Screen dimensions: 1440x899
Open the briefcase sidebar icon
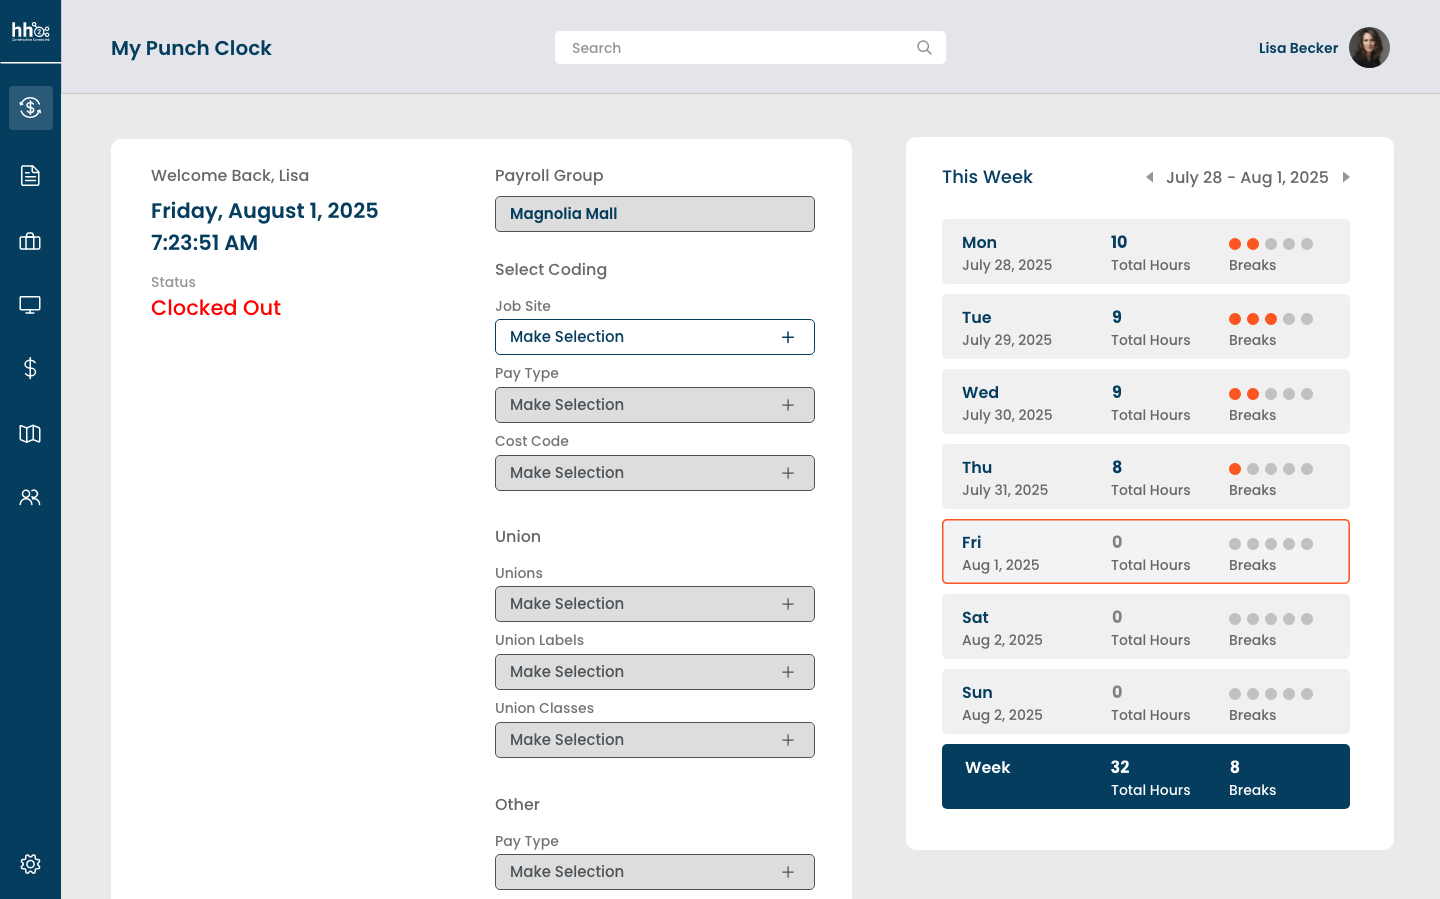coord(30,241)
